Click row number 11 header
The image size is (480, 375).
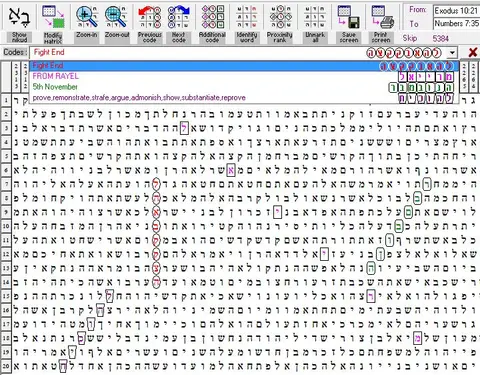point(6,240)
